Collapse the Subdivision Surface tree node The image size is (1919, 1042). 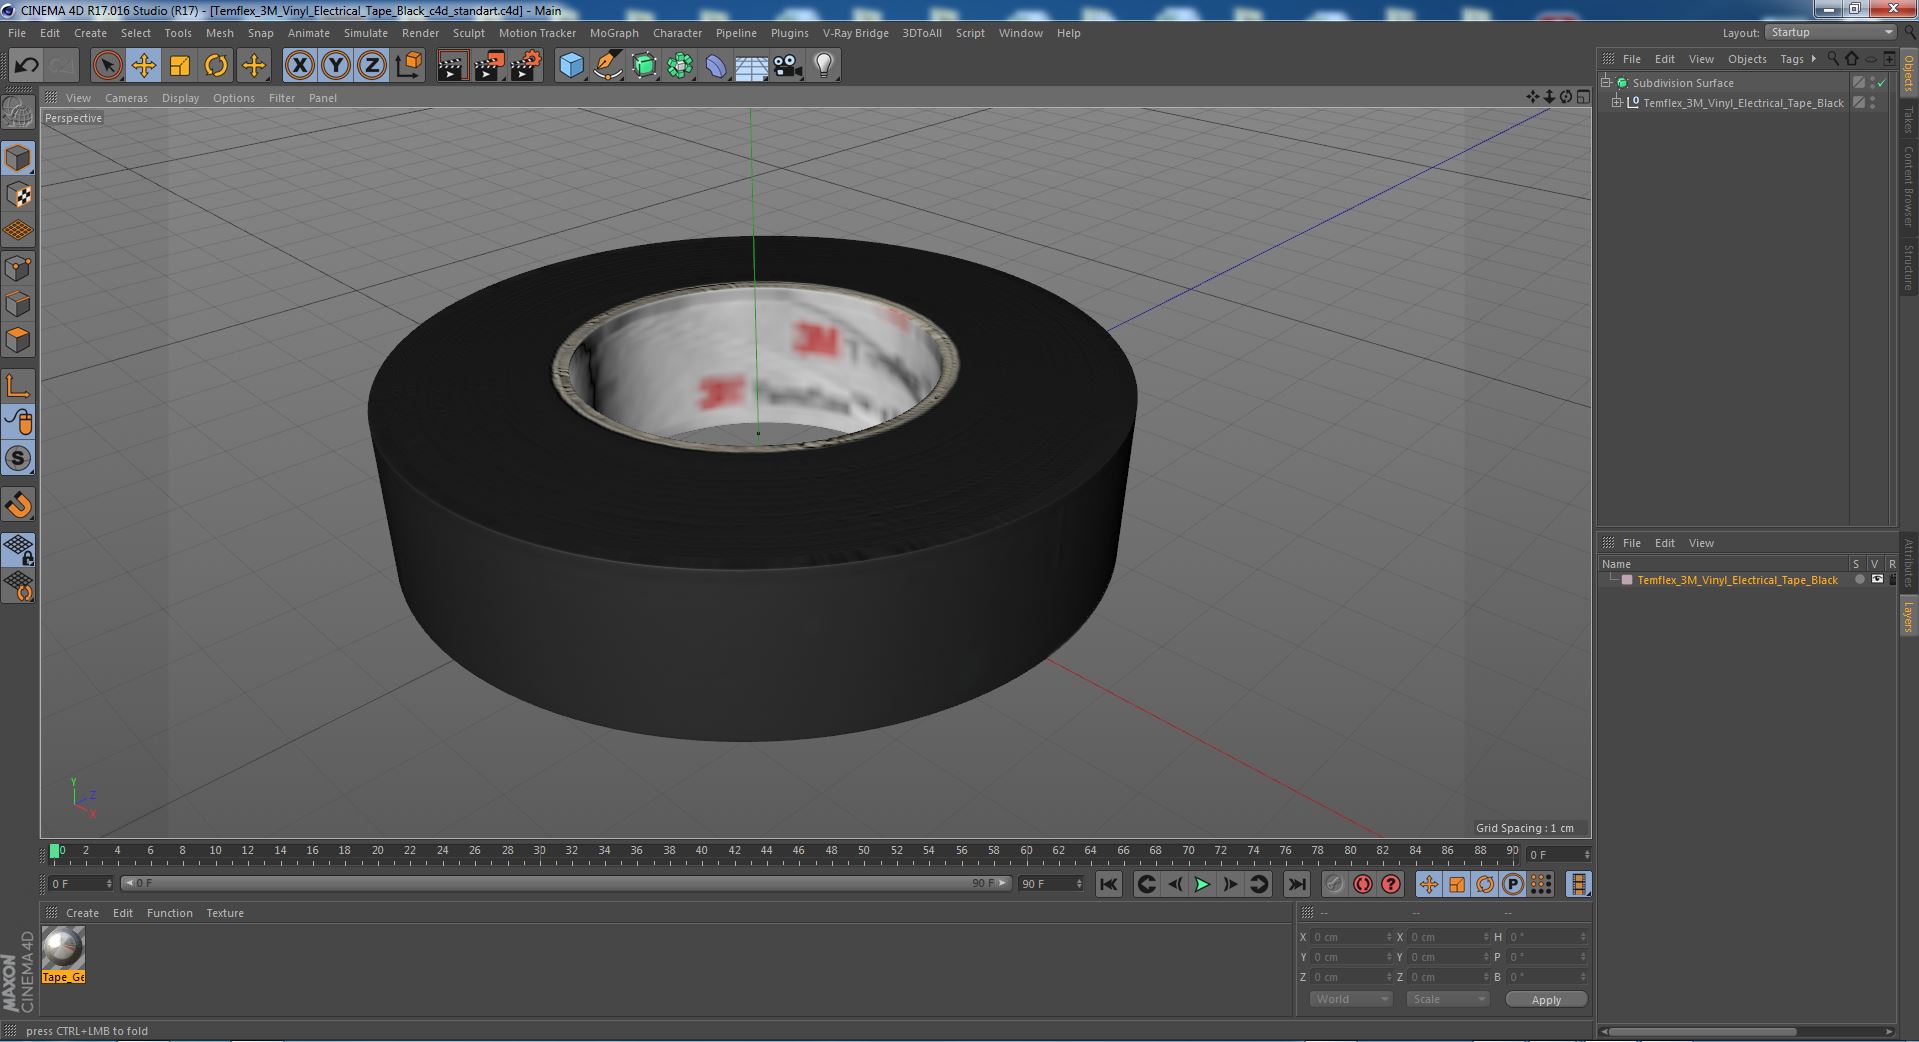coord(1606,83)
